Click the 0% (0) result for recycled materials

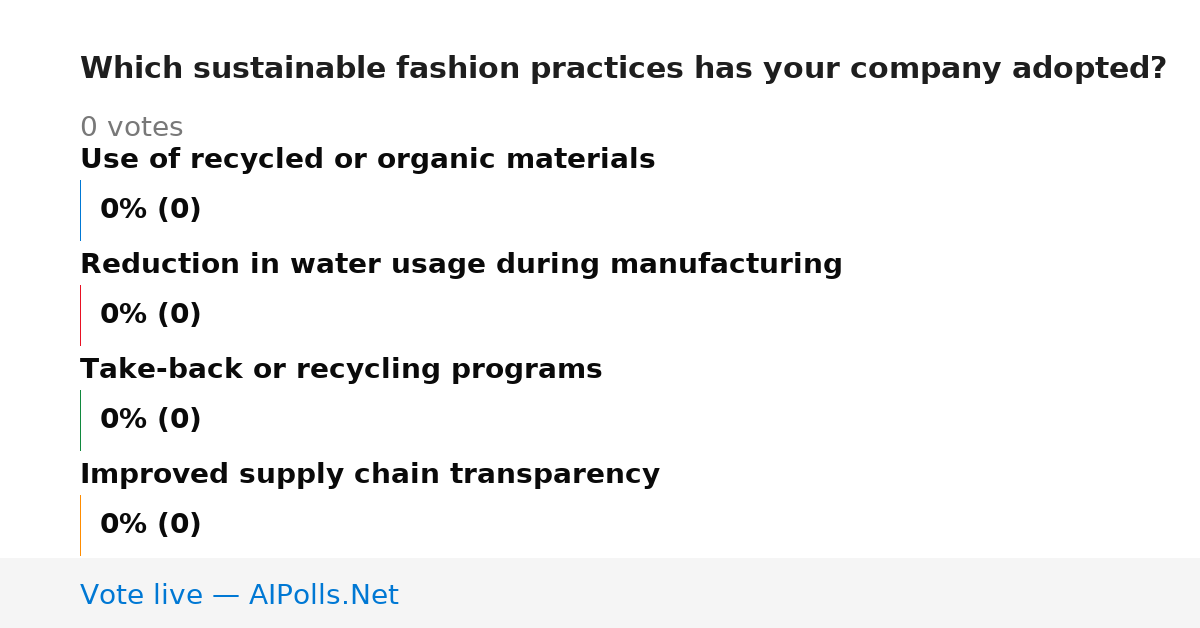(151, 210)
